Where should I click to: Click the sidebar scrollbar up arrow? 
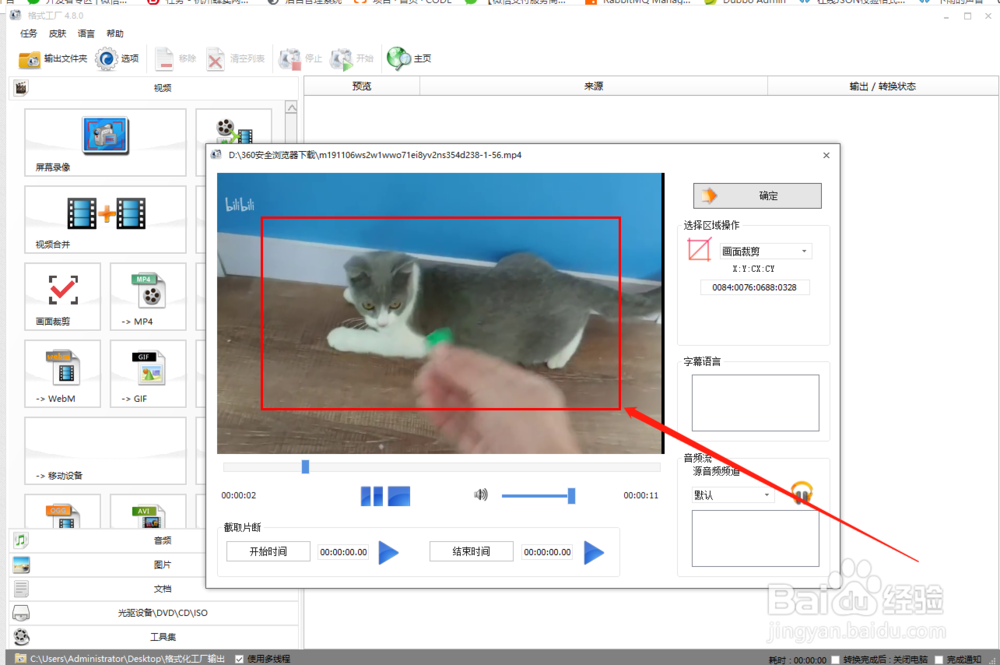[x=291, y=108]
